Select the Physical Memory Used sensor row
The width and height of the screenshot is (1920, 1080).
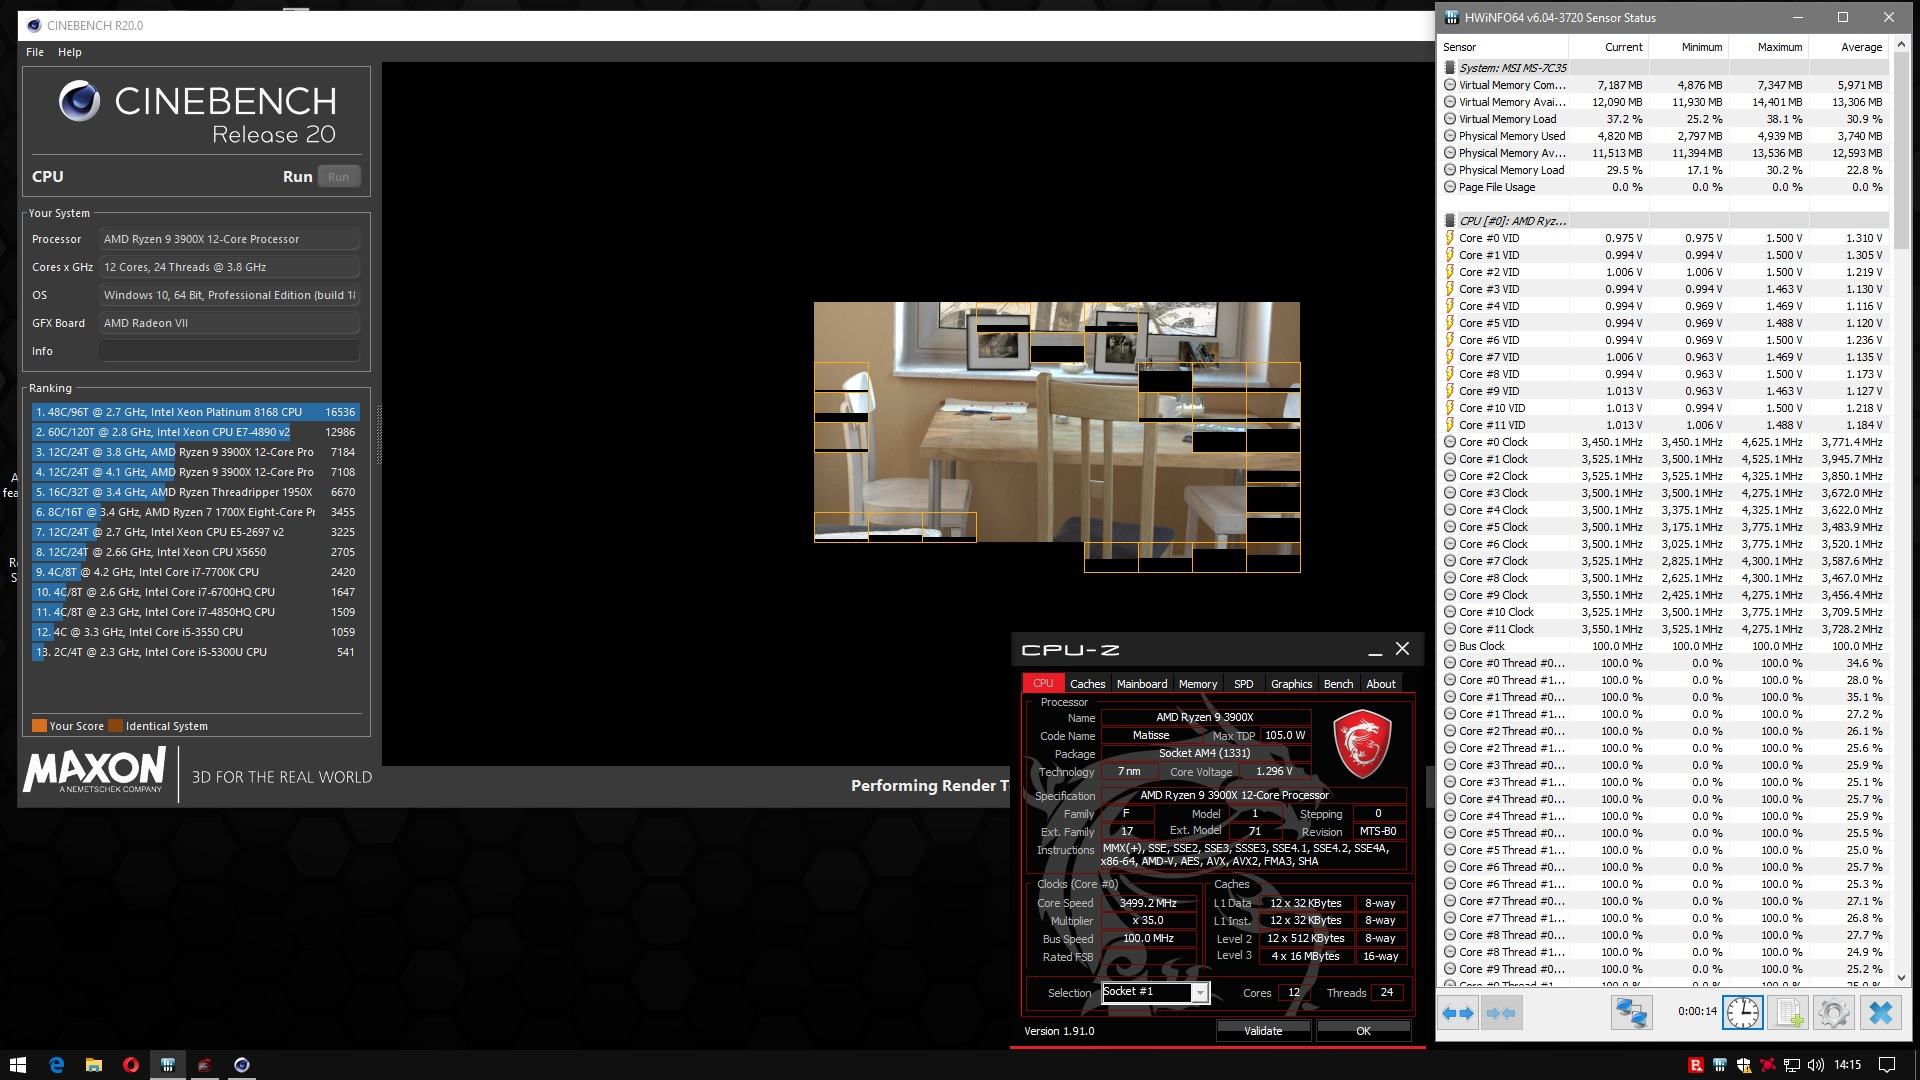[1664, 136]
